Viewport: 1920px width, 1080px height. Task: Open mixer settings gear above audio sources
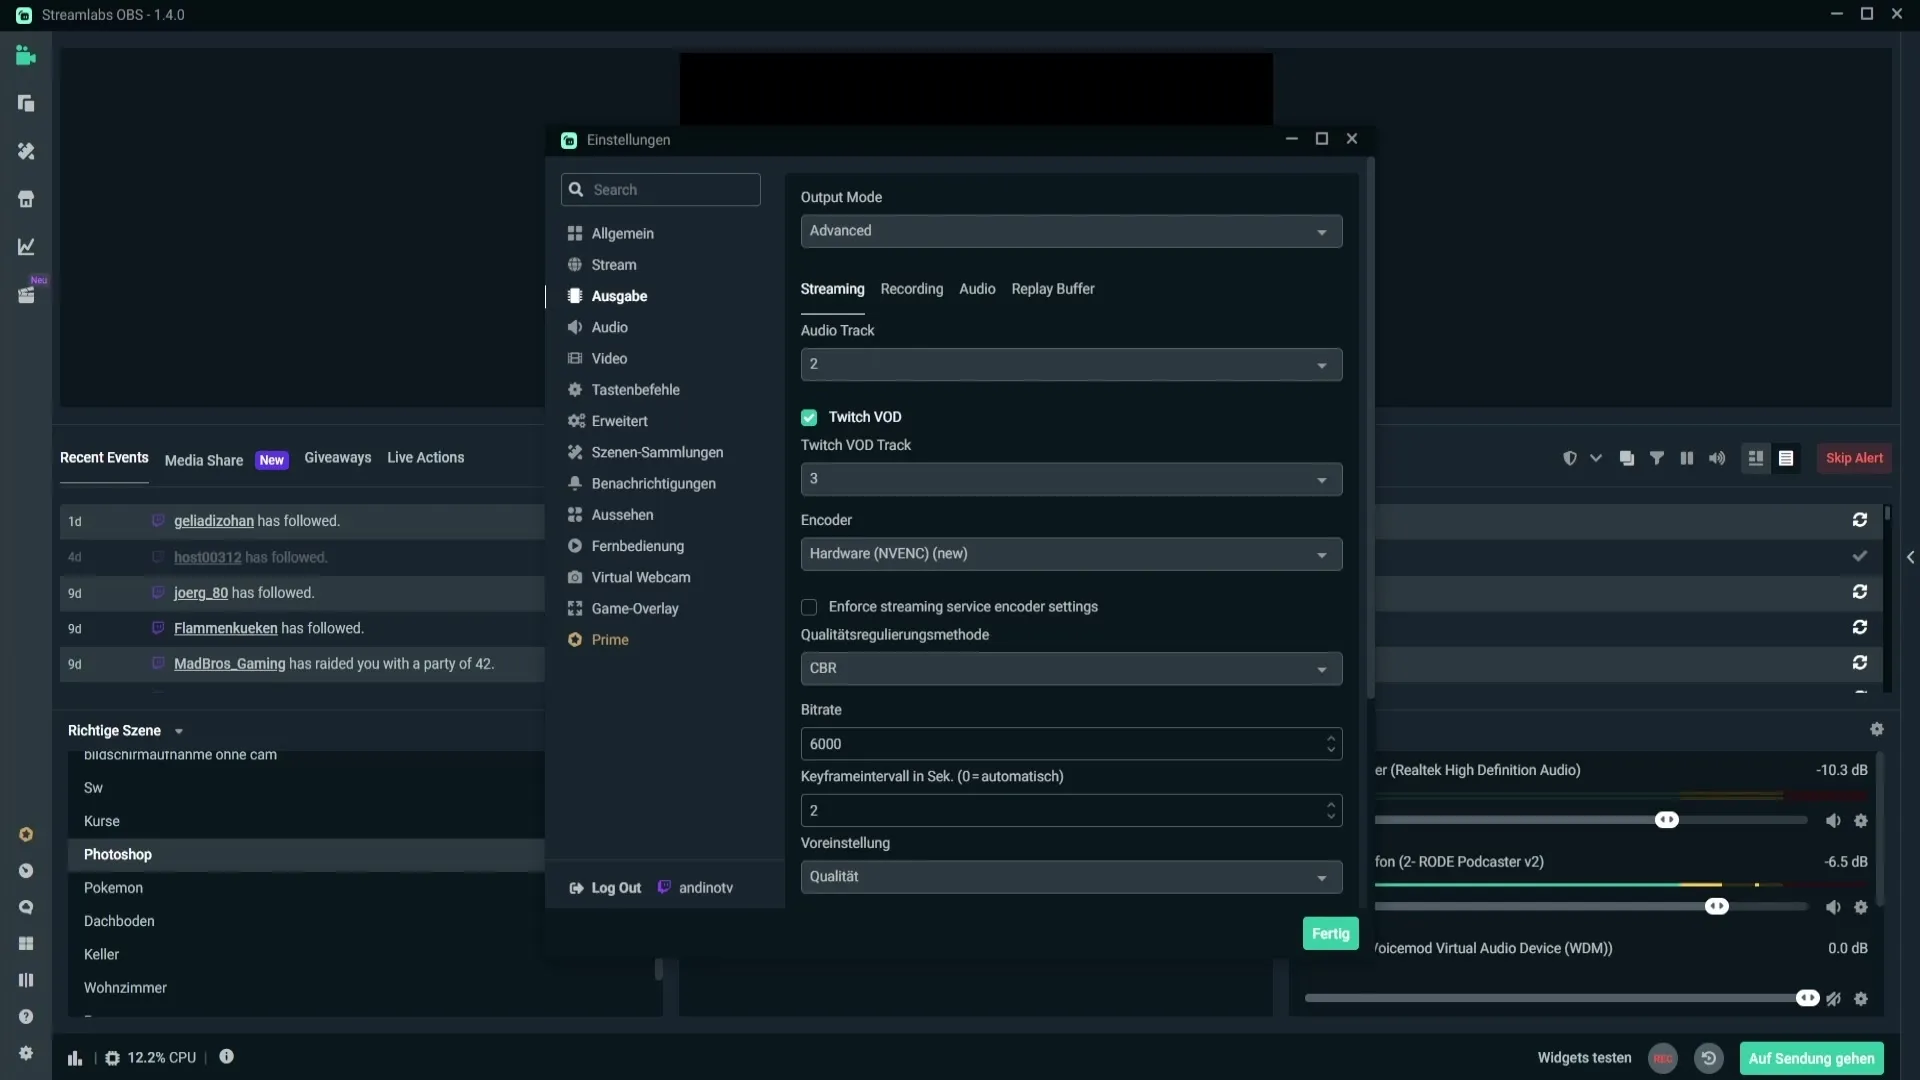[1877, 730]
